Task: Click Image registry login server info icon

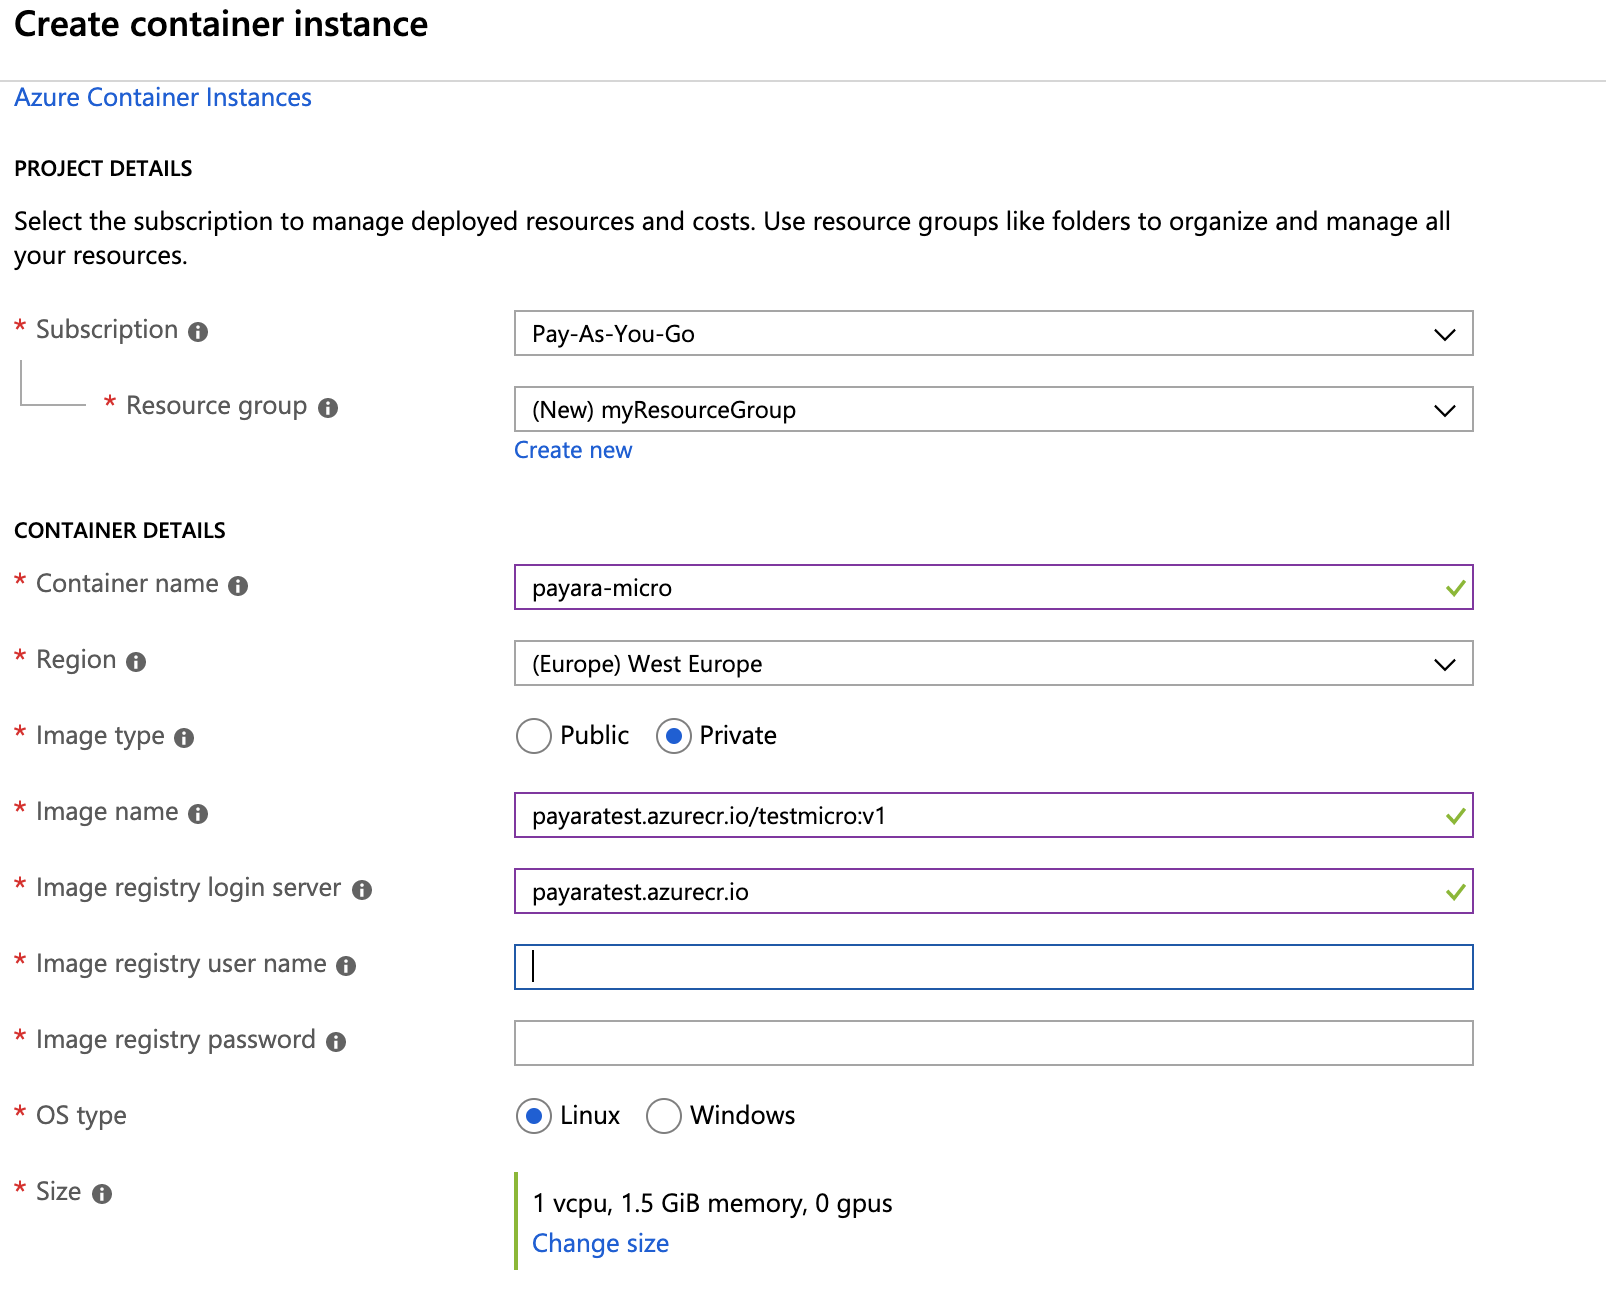Action: click(x=362, y=890)
